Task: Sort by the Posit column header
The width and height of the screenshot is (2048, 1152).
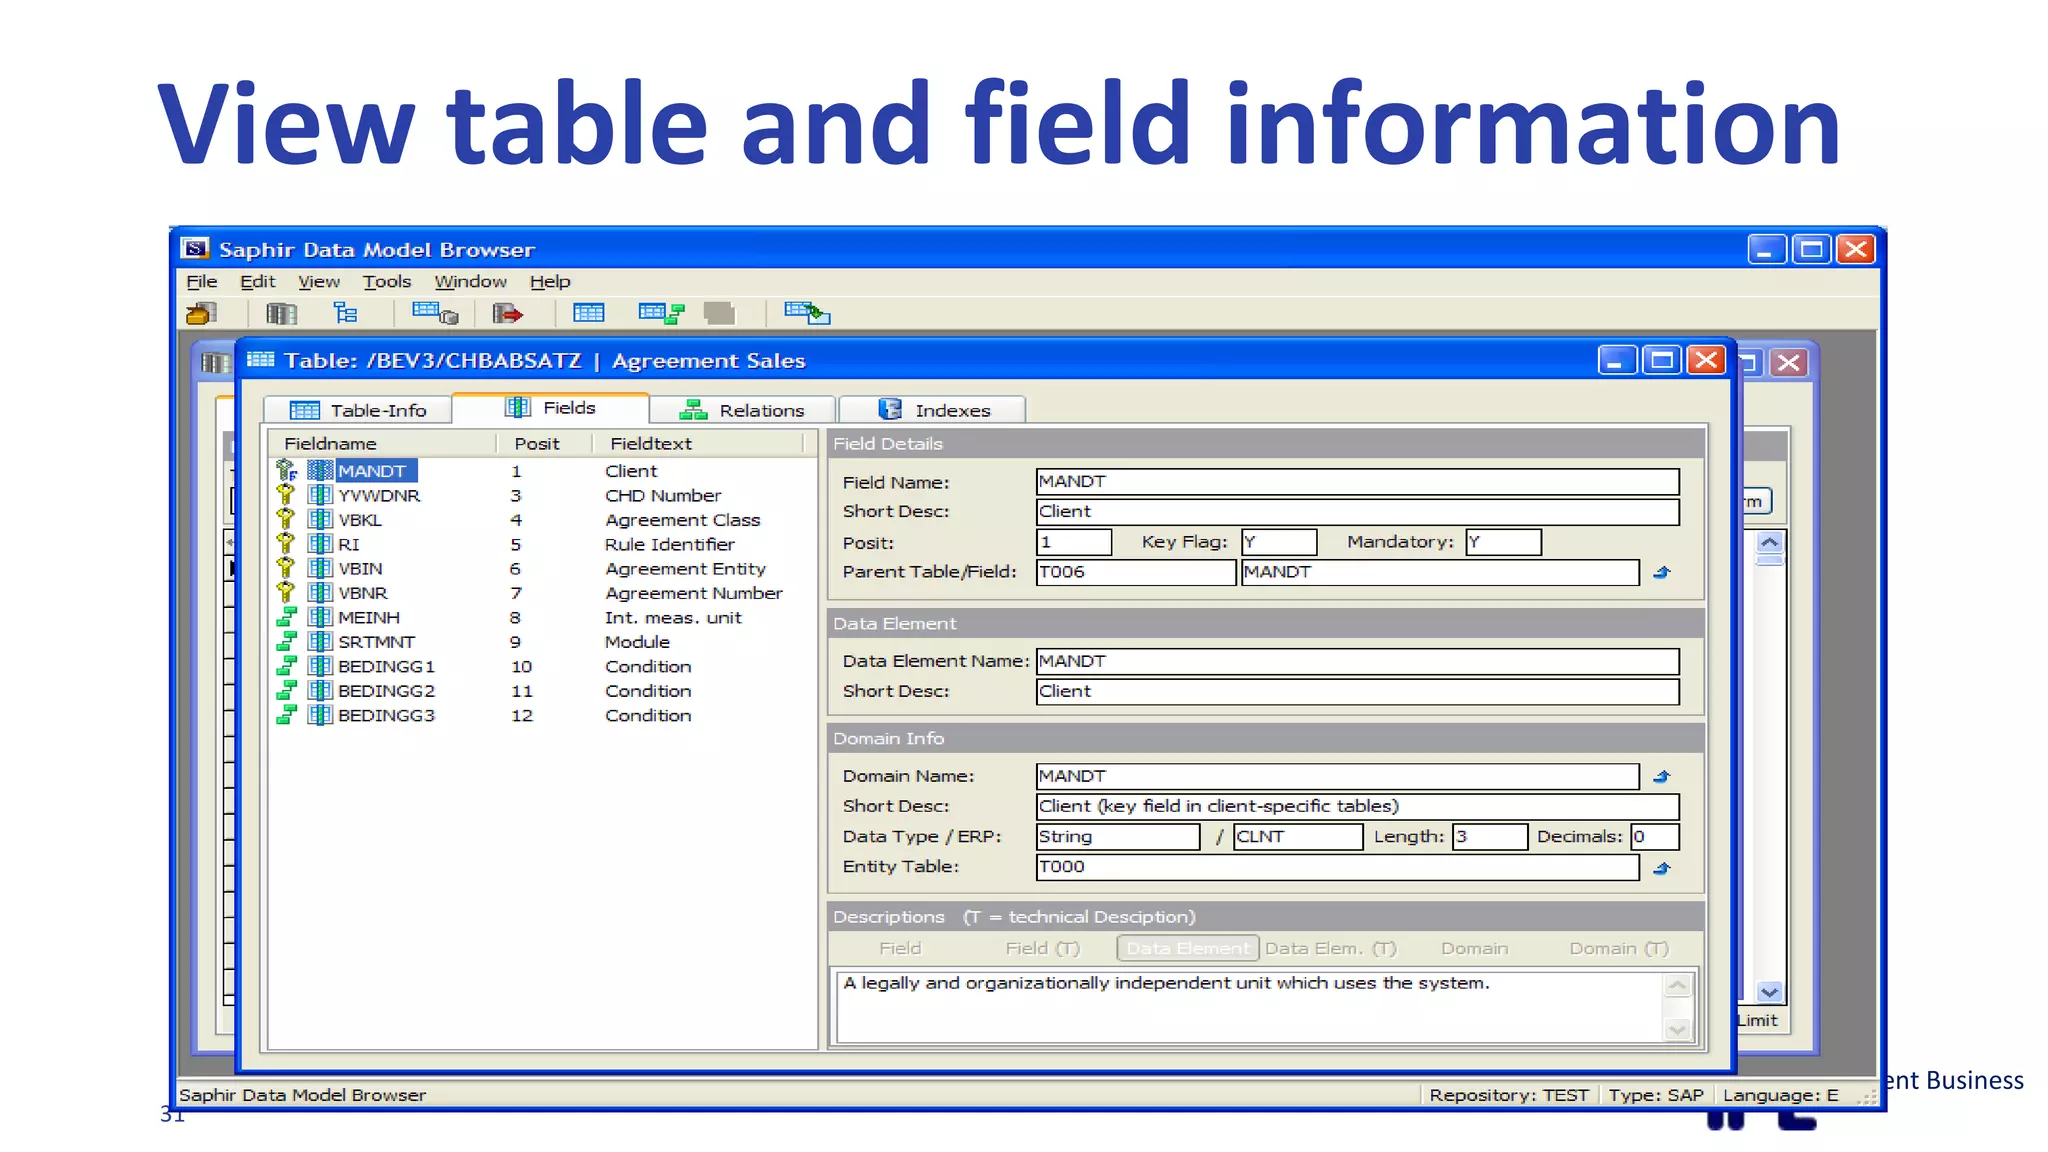Action: click(545, 444)
